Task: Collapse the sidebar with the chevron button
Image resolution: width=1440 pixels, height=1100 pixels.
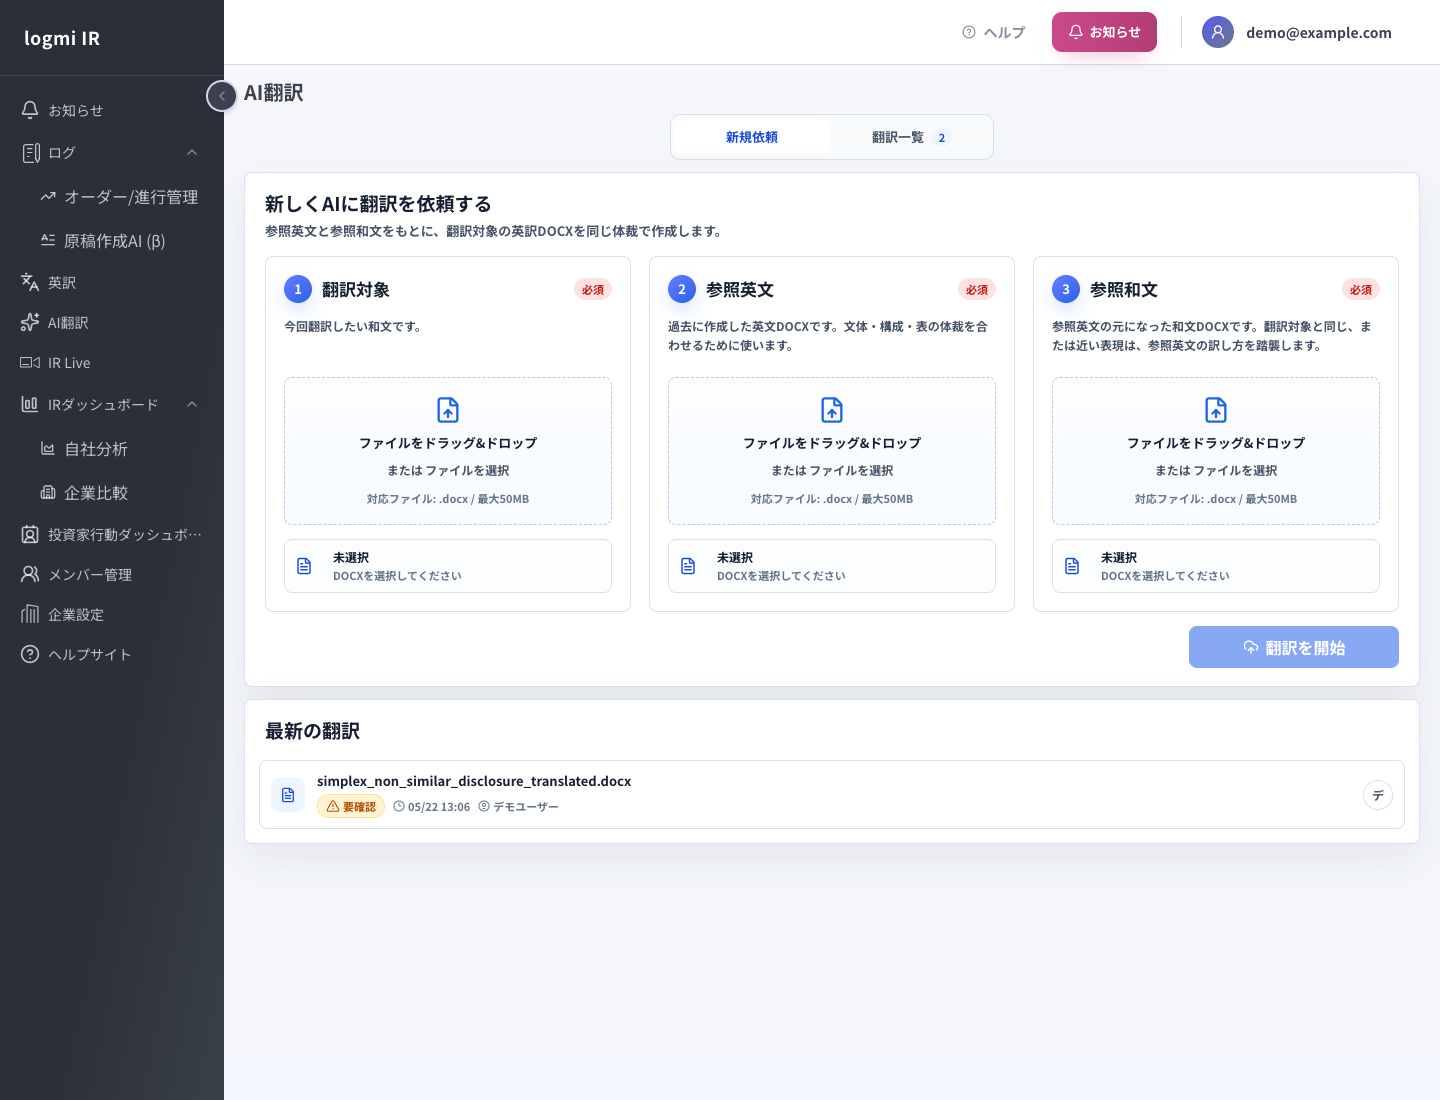Action: click(222, 96)
